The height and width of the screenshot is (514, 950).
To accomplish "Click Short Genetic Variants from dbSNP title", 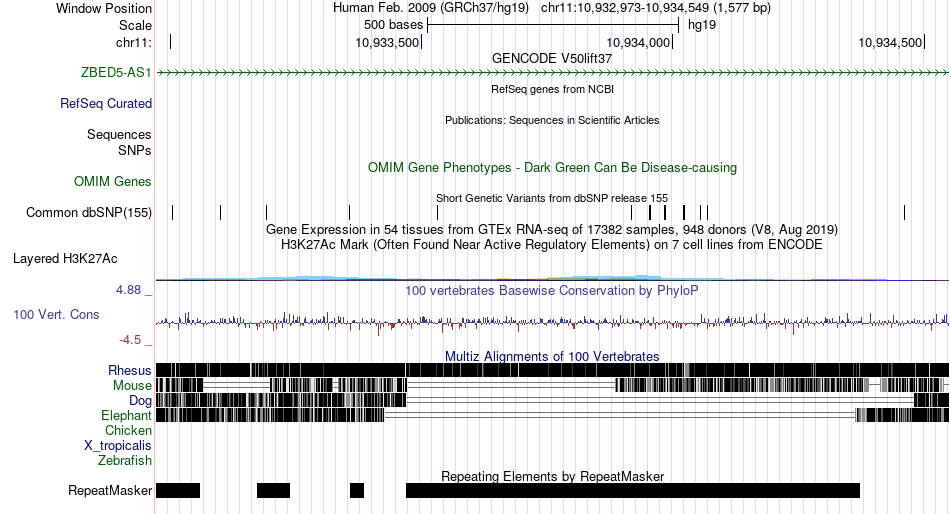I will (552, 198).
